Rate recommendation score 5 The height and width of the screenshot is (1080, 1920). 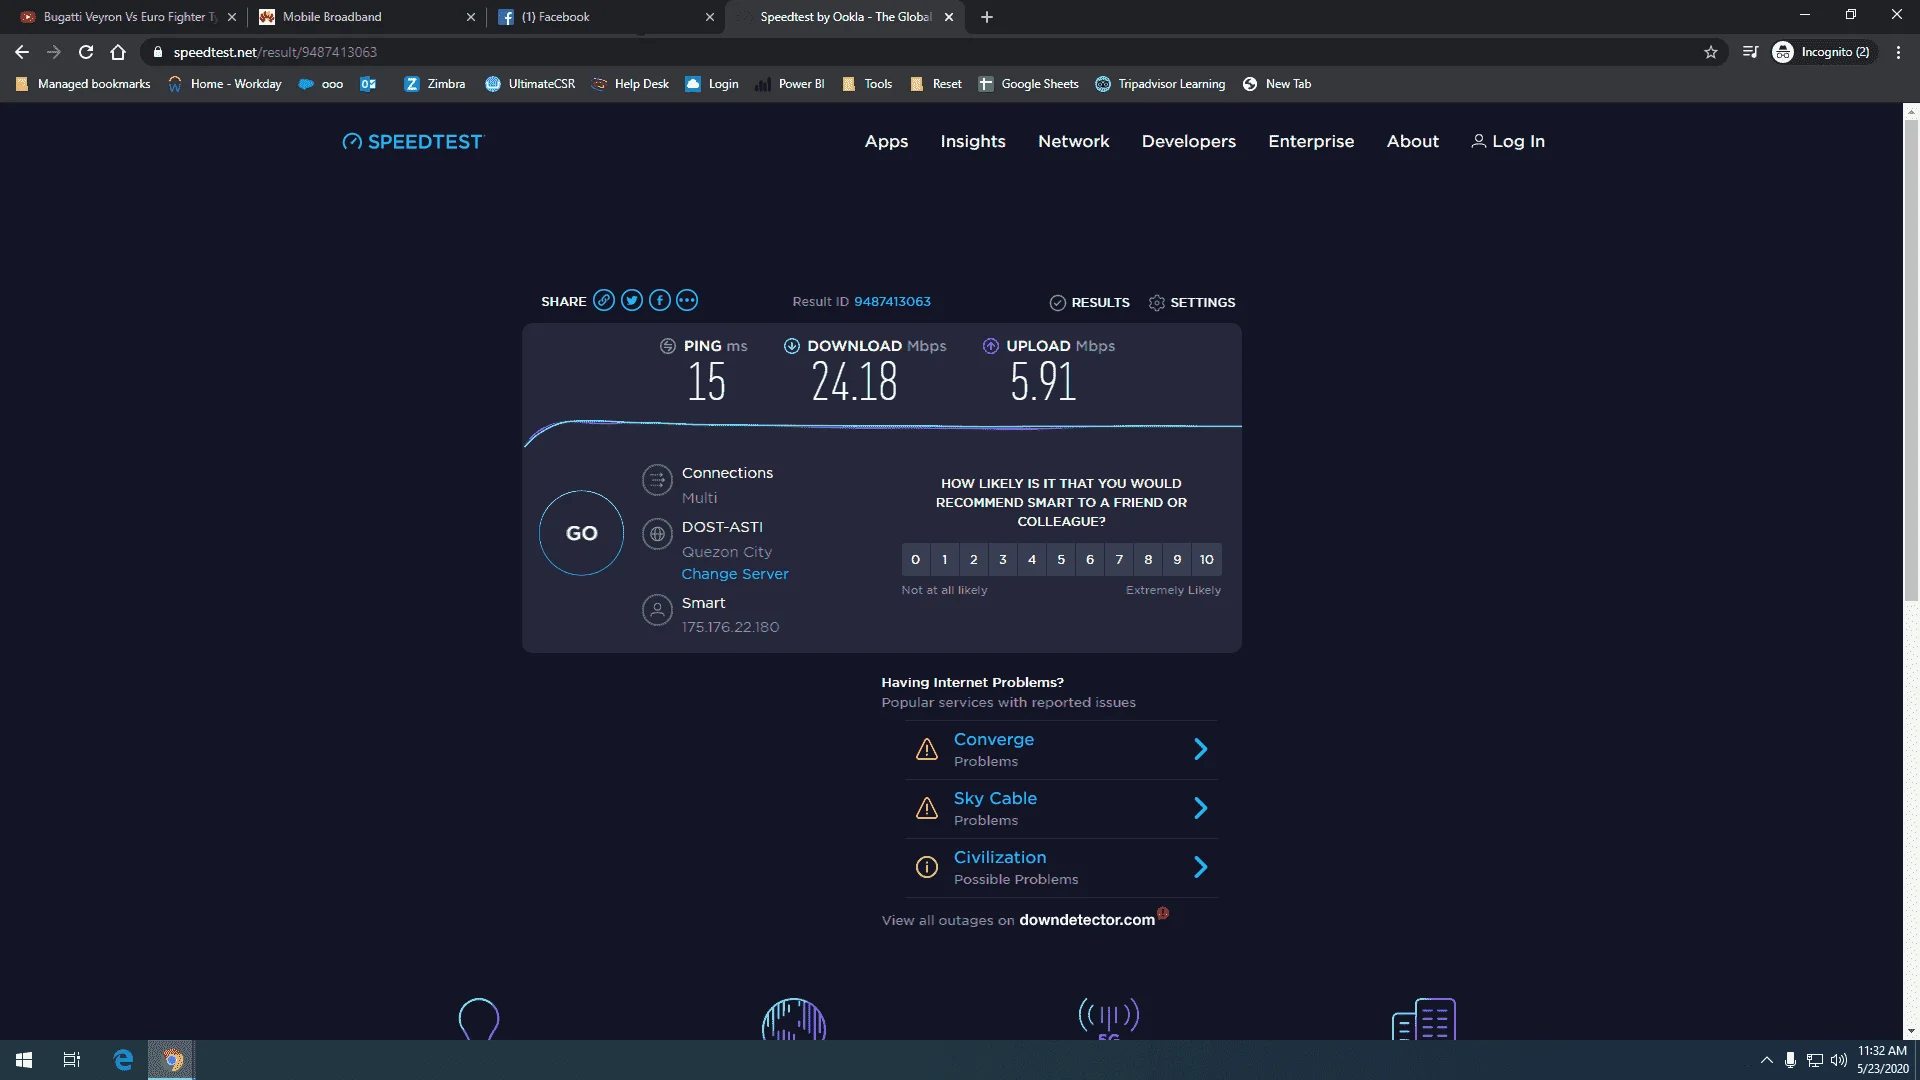(1061, 559)
